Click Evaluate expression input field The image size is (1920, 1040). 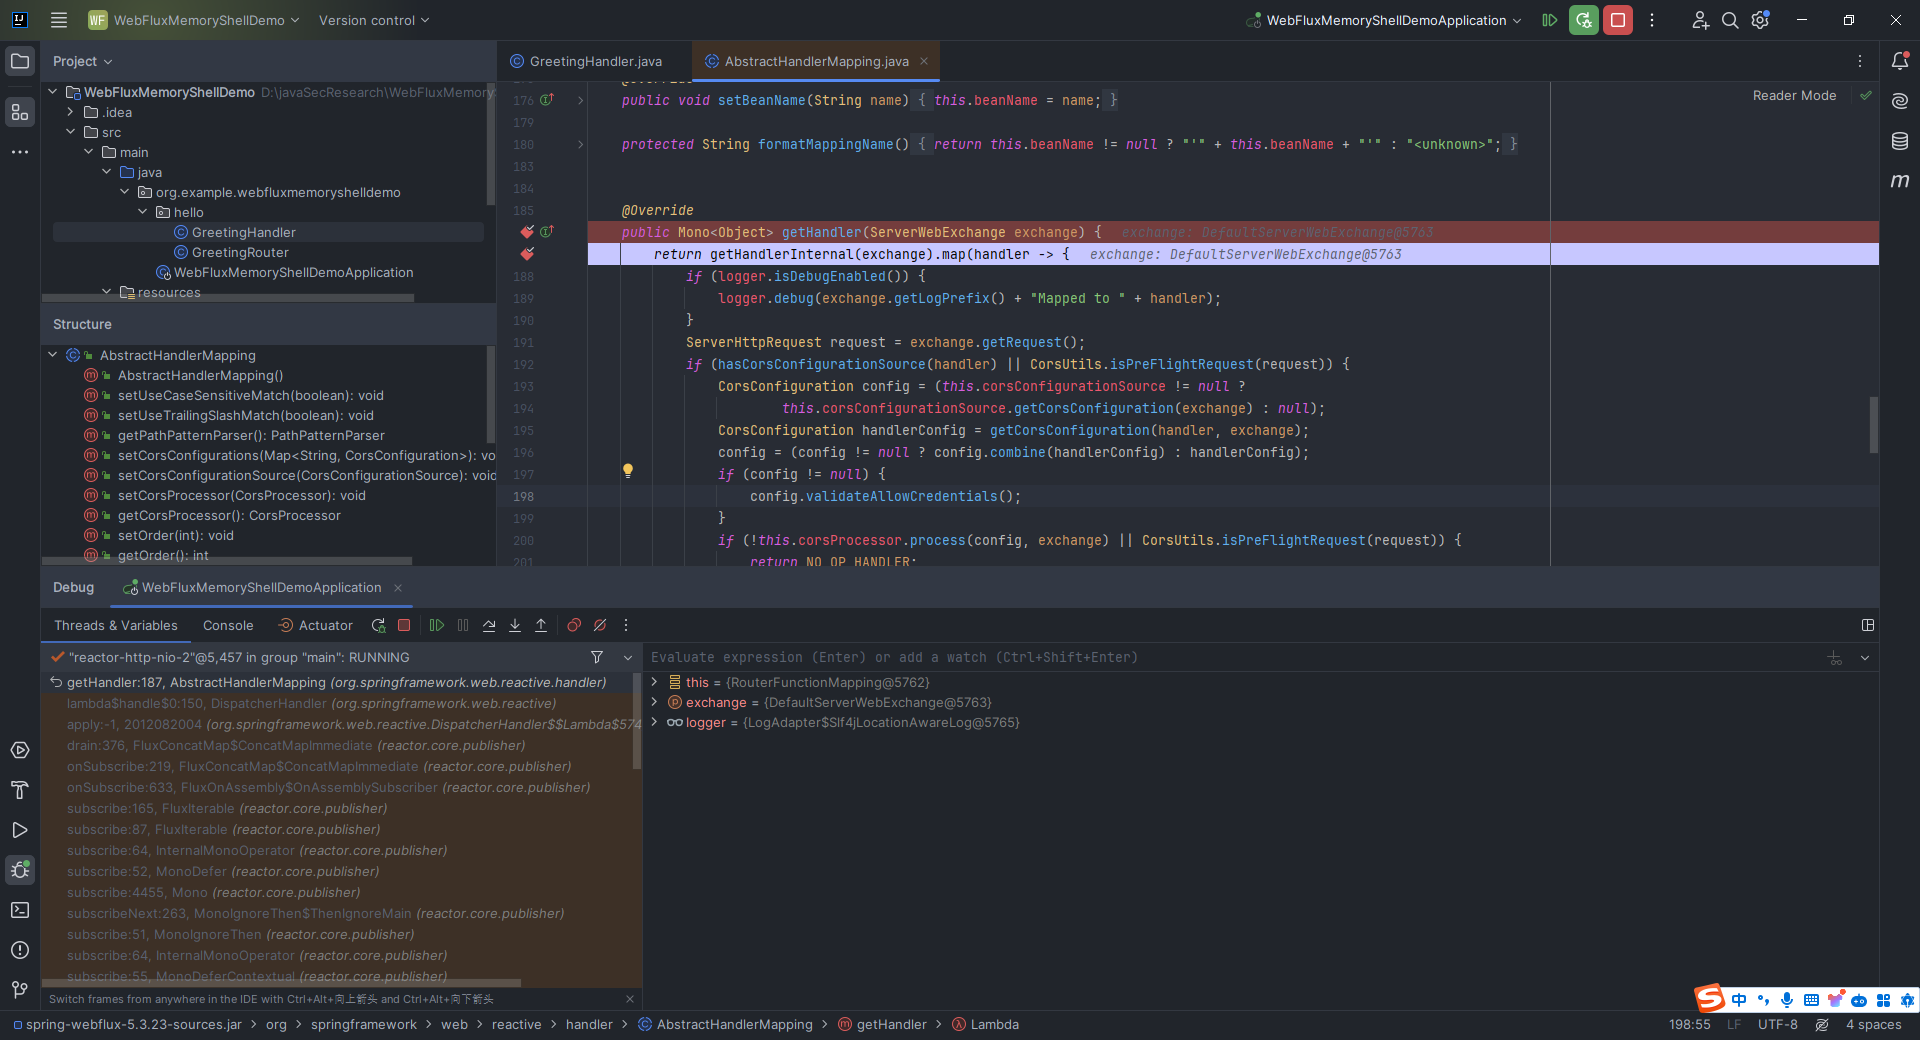click(1235, 657)
